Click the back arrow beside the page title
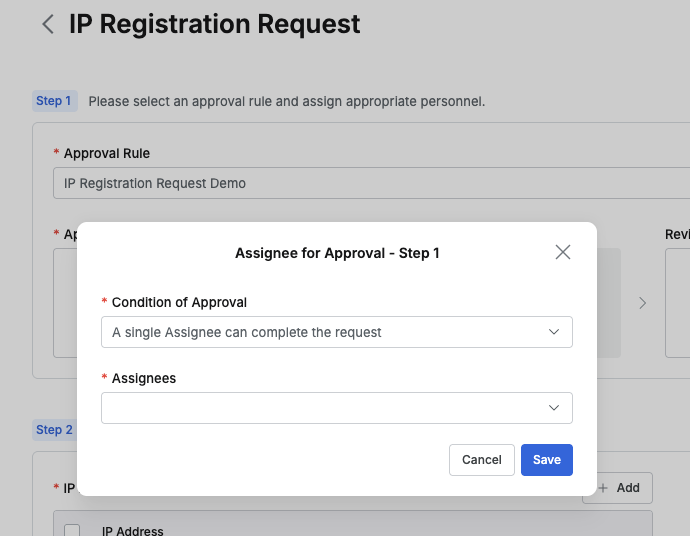This screenshot has height=536, width=690. (47, 25)
